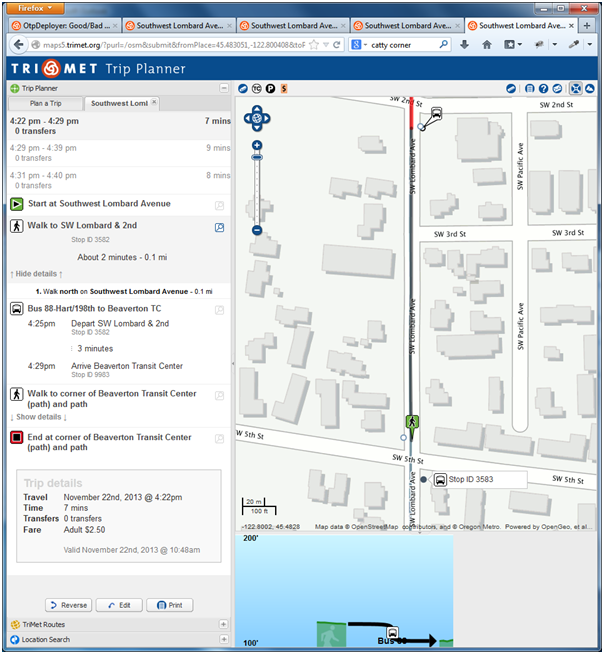Viewport: 604px width, 654px height.
Task: Click the red end marker icon in itinerary
Action: coord(17,438)
